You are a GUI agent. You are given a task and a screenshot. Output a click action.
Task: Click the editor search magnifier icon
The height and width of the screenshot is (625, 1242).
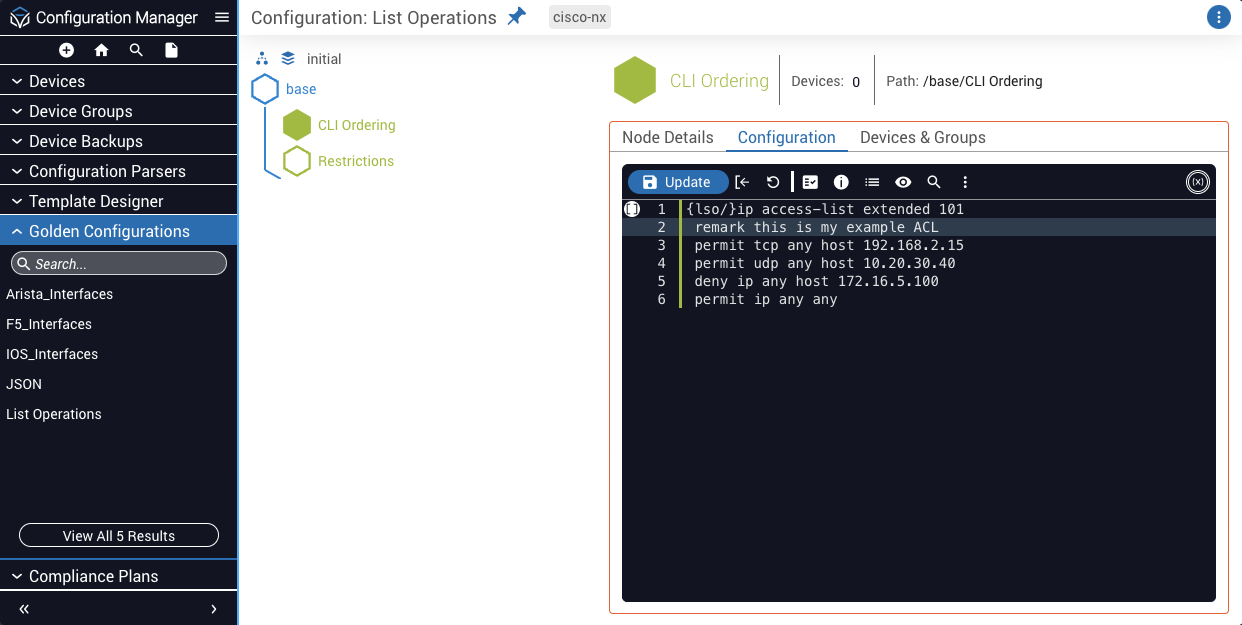coord(933,182)
